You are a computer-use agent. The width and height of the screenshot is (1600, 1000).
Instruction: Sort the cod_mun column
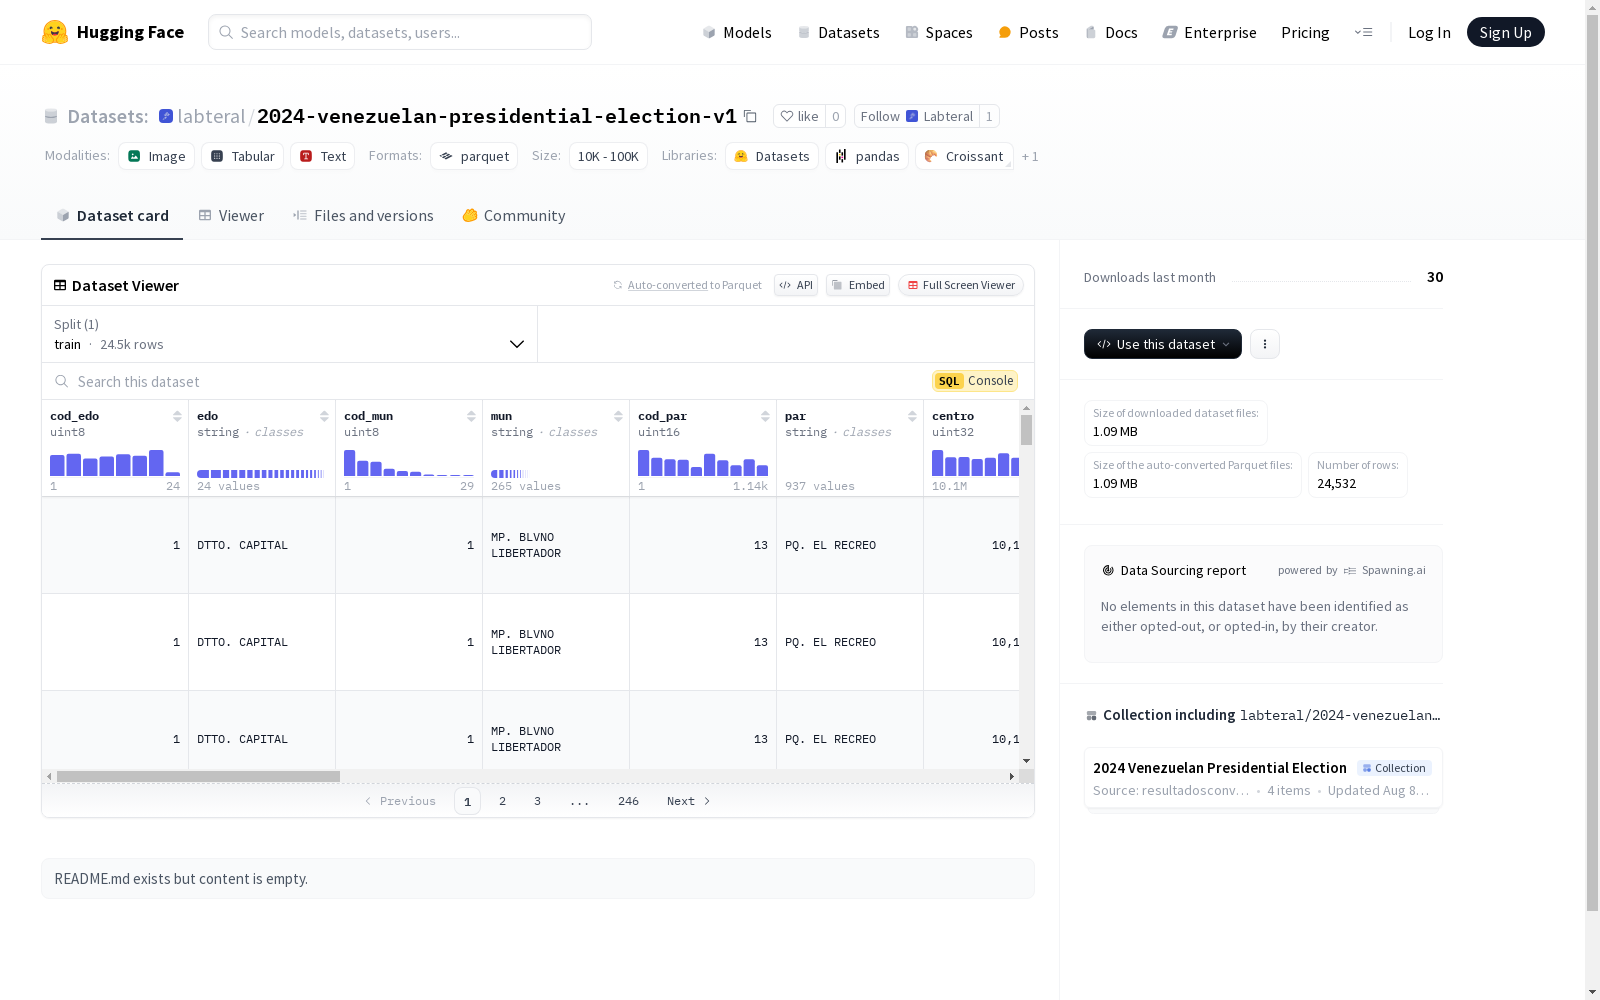pyautogui.click(x=471, y=416)
